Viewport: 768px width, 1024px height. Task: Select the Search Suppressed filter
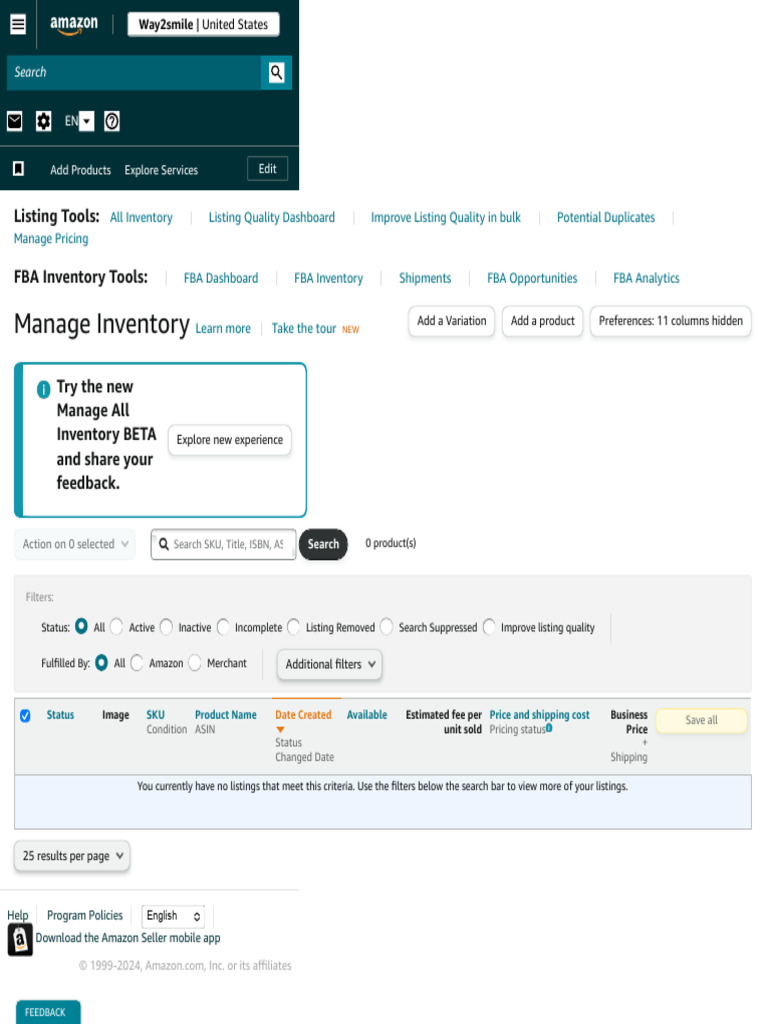[386, 627]
